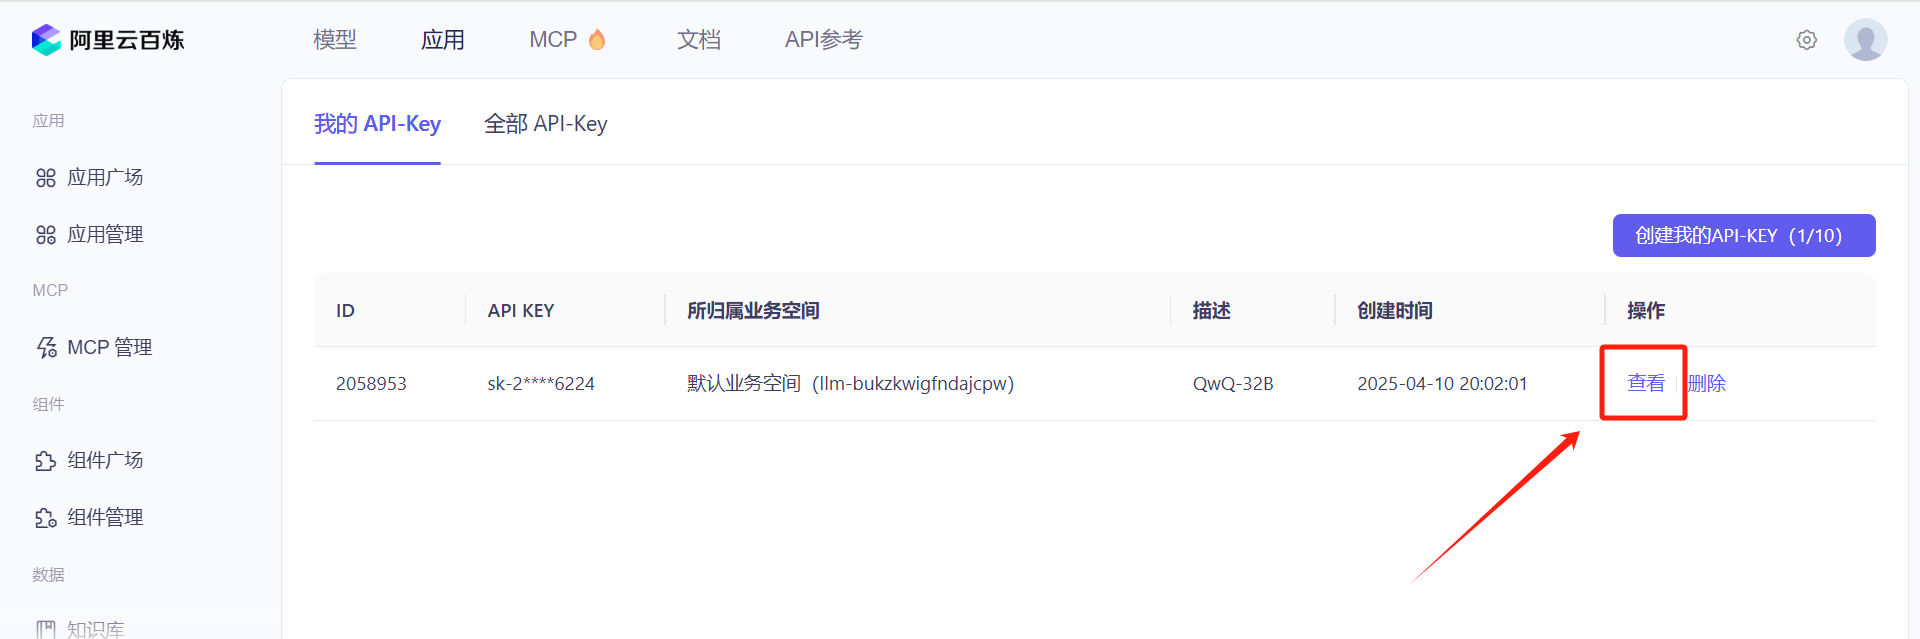Click the ID cell 2058953

(x=371, y=384)
